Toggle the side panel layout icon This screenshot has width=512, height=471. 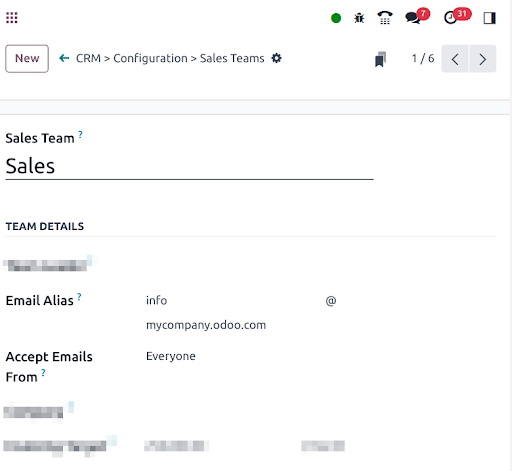click(490, 18)
